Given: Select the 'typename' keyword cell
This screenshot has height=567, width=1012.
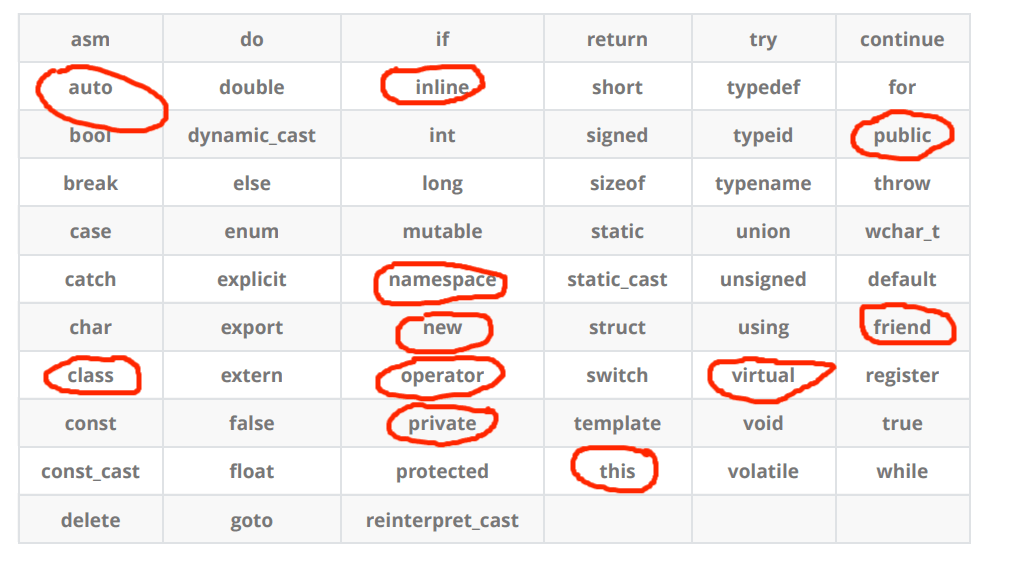Looking at the screenshot, I should click(x=763, y=184).
